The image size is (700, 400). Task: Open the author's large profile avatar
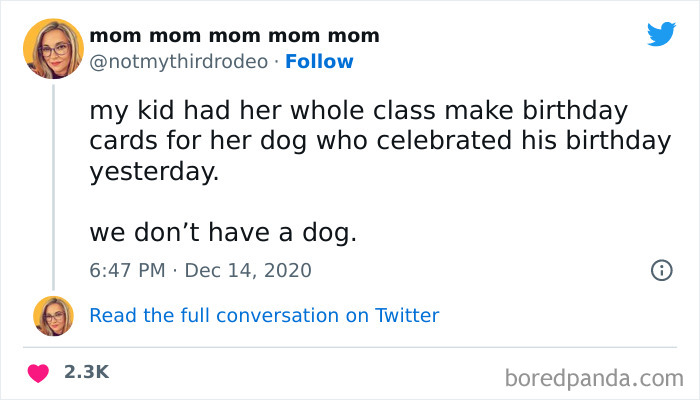[52, 48]
